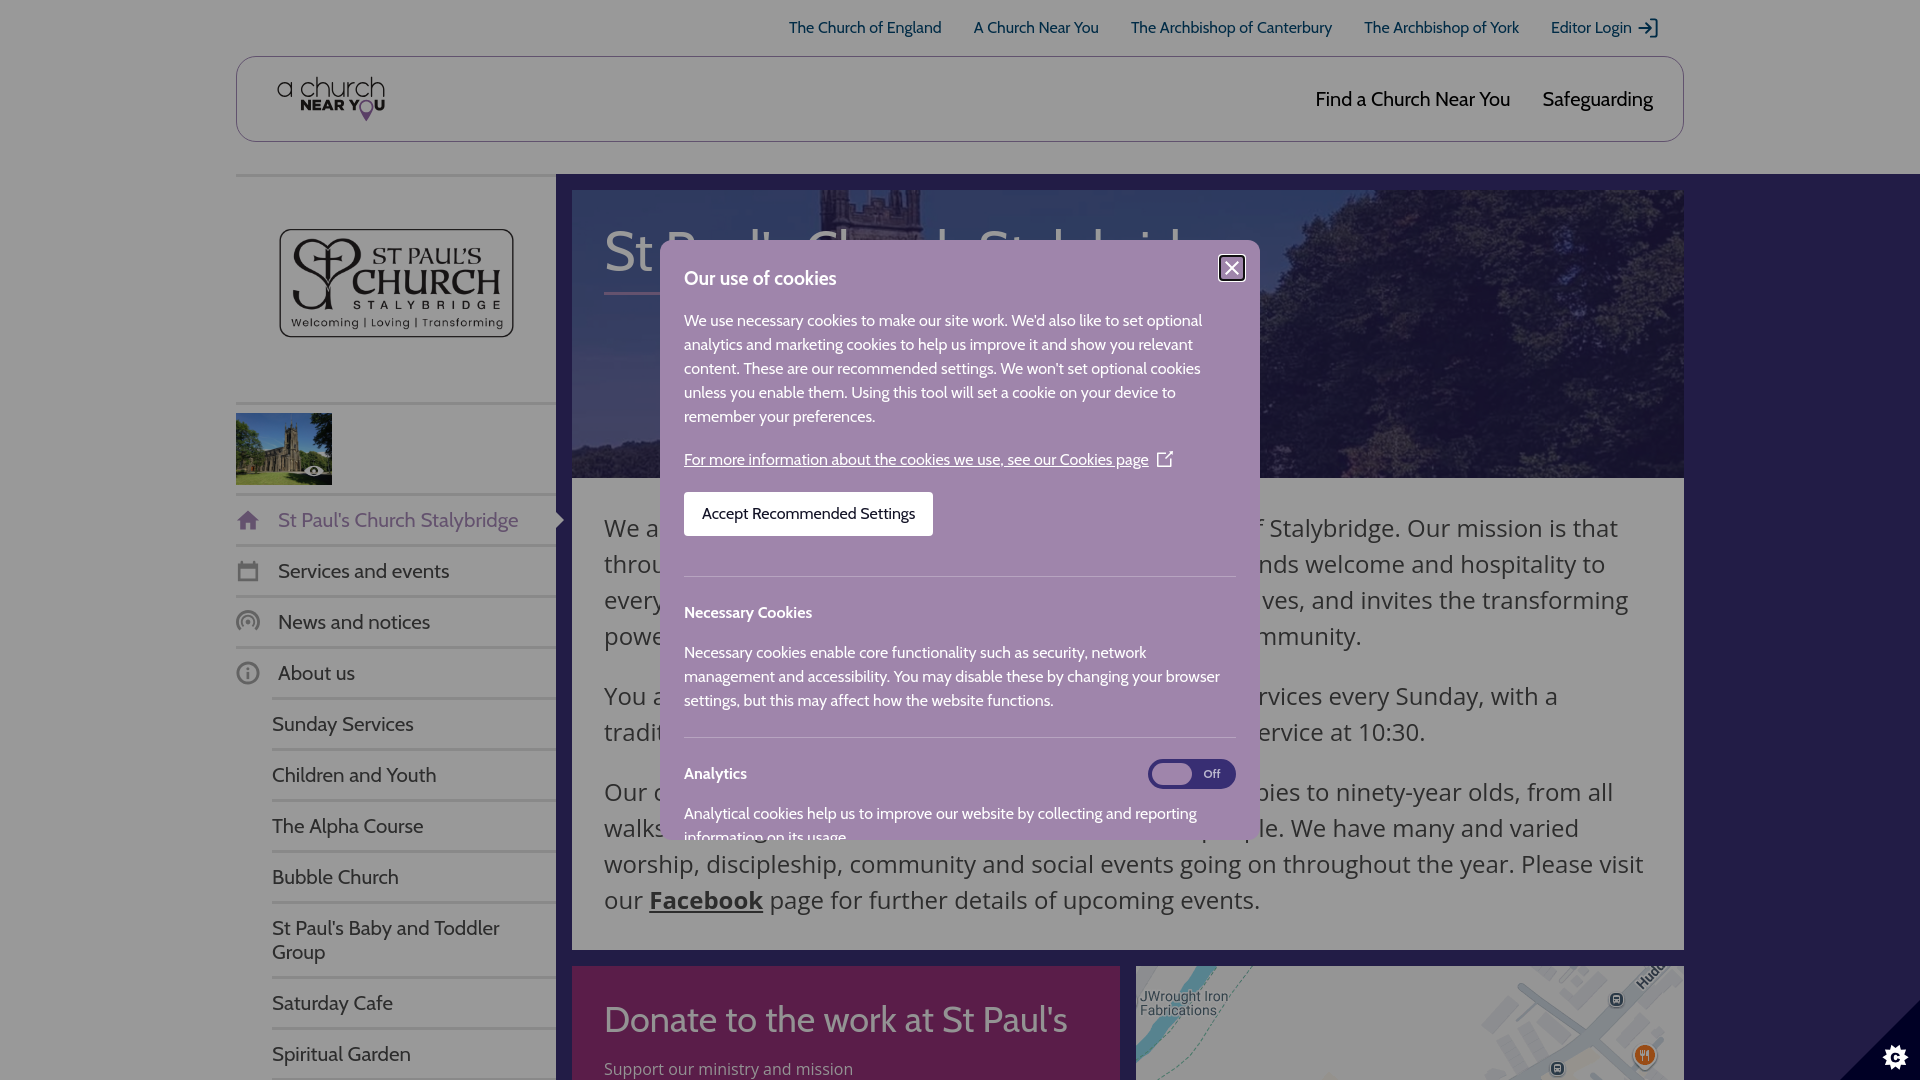This screenshot has height=1080, width=1920.
Task: Select St Paul's Church Stalybridge sidebar item
Action: tap(398, 520)
